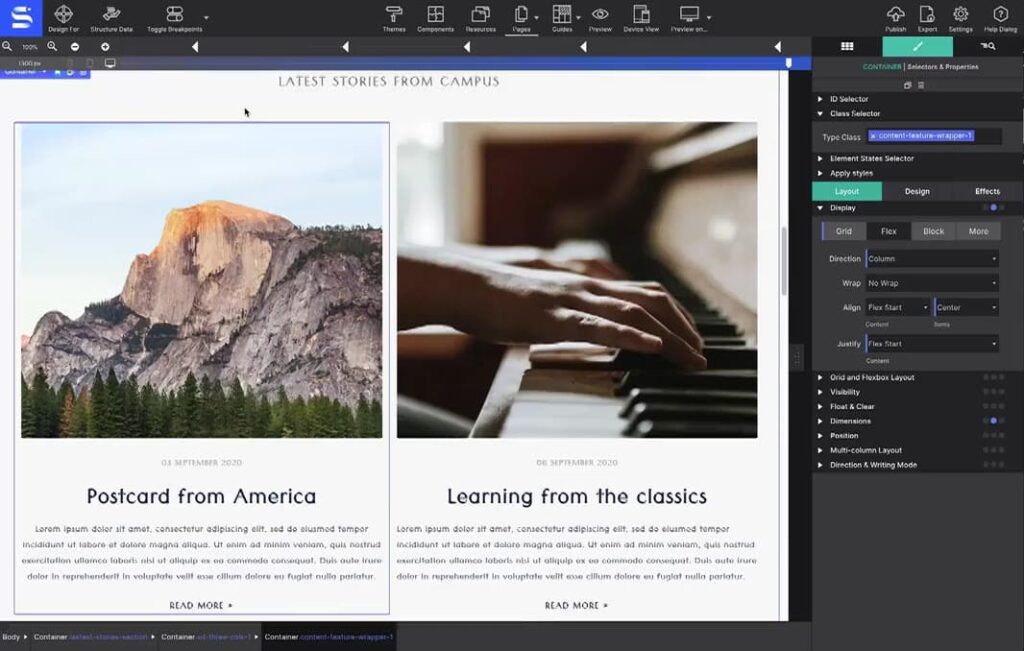This screenshot has width=1024, height=651.
Task: Open the Design For breakpoint tool
Action: point(62,15)
